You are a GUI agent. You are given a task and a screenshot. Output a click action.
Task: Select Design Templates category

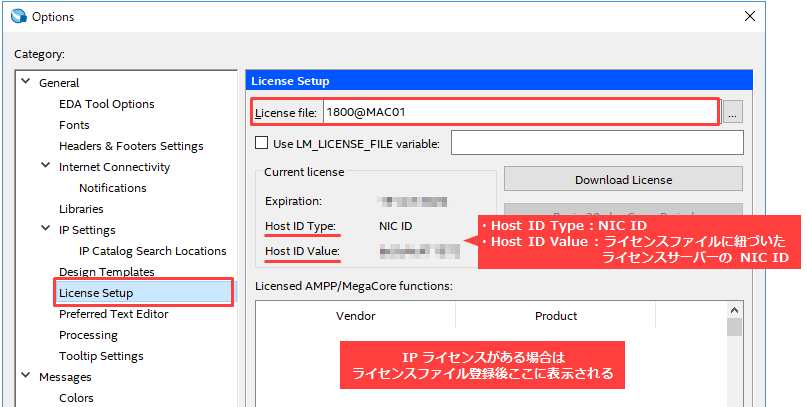[107, 272]
